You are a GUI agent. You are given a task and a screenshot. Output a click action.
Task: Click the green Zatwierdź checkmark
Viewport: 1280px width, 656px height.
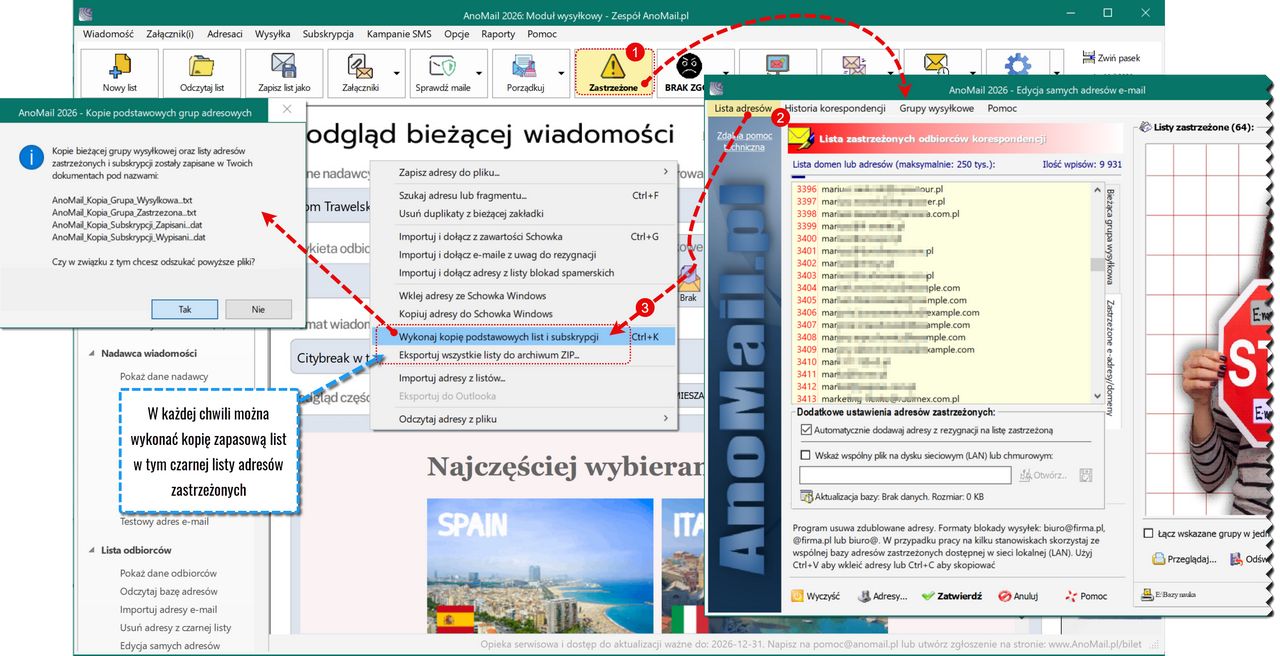(927, 596)
